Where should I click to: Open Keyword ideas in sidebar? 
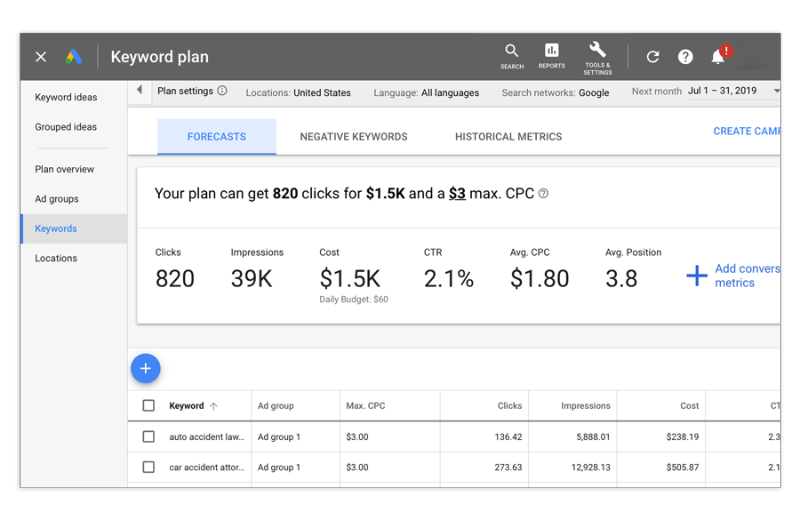point(66,97)
